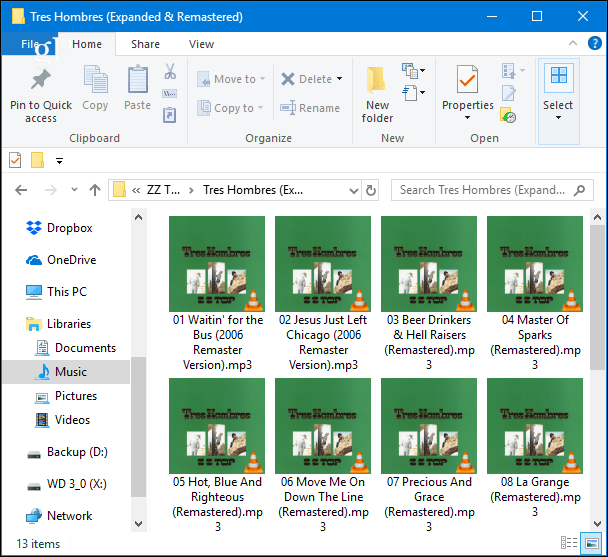Open Documents library in sidebar
Image resolution: width=608 pixels, height=557 pixels.
pos(76,348)
